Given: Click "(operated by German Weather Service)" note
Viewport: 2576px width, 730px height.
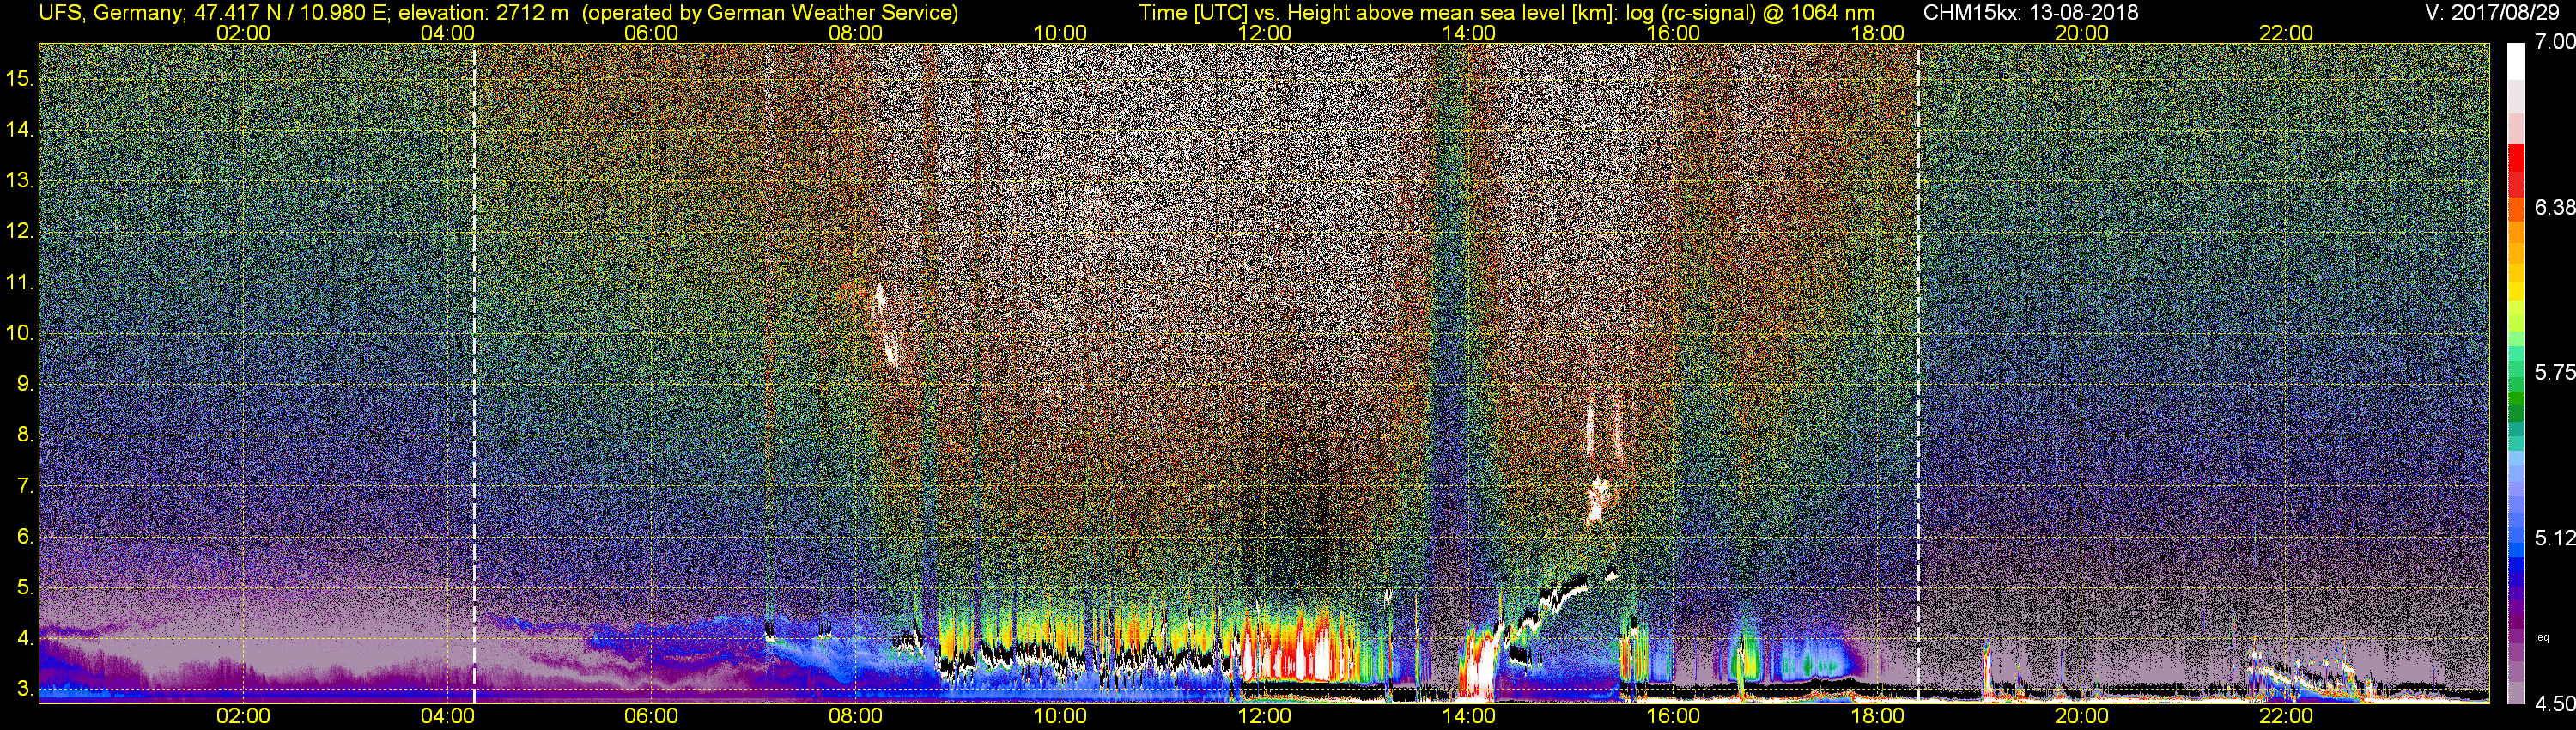Looking at the screenshot, I should tap(770, 13).
